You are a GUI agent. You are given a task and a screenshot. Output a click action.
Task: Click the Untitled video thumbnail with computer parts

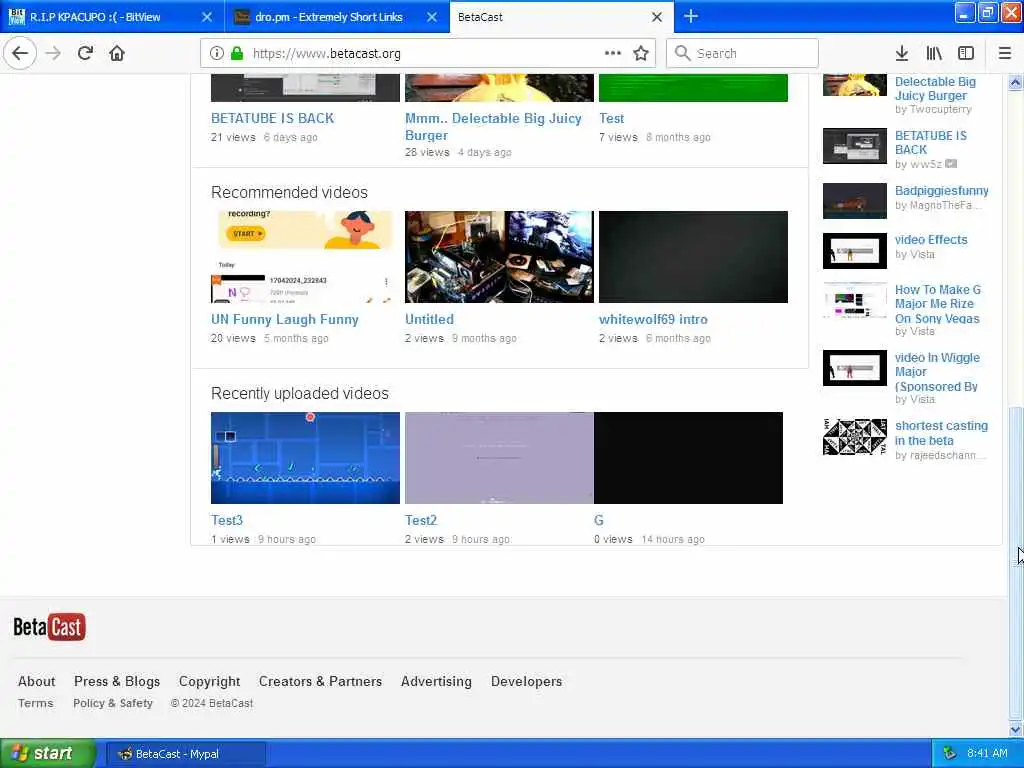click(x=499, y=257)
